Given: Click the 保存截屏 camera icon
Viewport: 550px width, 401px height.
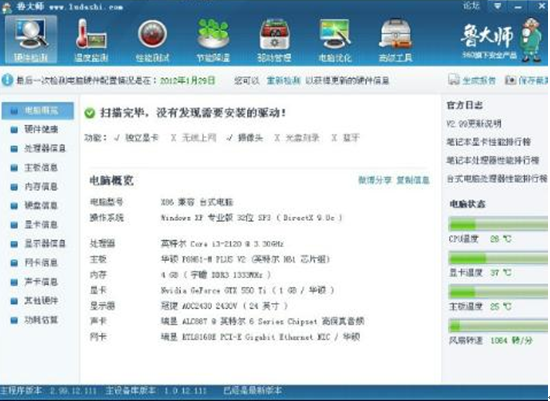Looking at the screenshot, I should [510, 80].
